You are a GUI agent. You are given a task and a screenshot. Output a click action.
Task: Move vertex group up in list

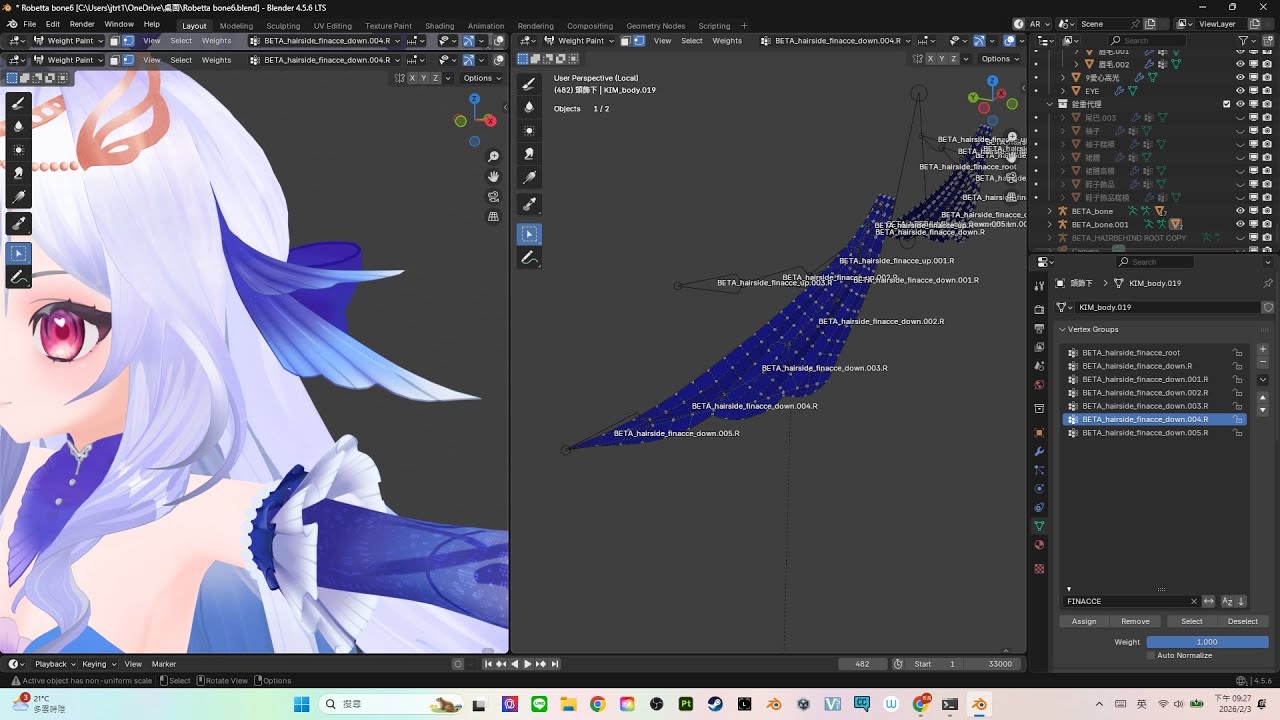[1263, 398]
